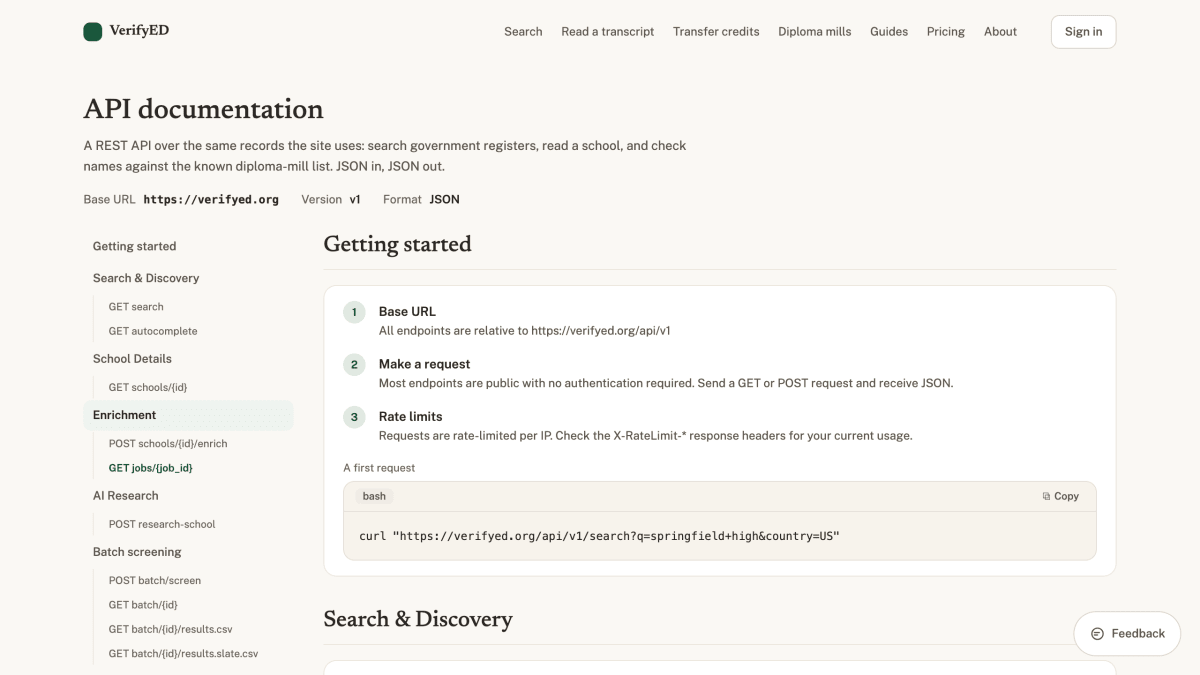This screenshot has height=675, width=1200.
Task: Open the Search nav item
Action: [523, 32]
